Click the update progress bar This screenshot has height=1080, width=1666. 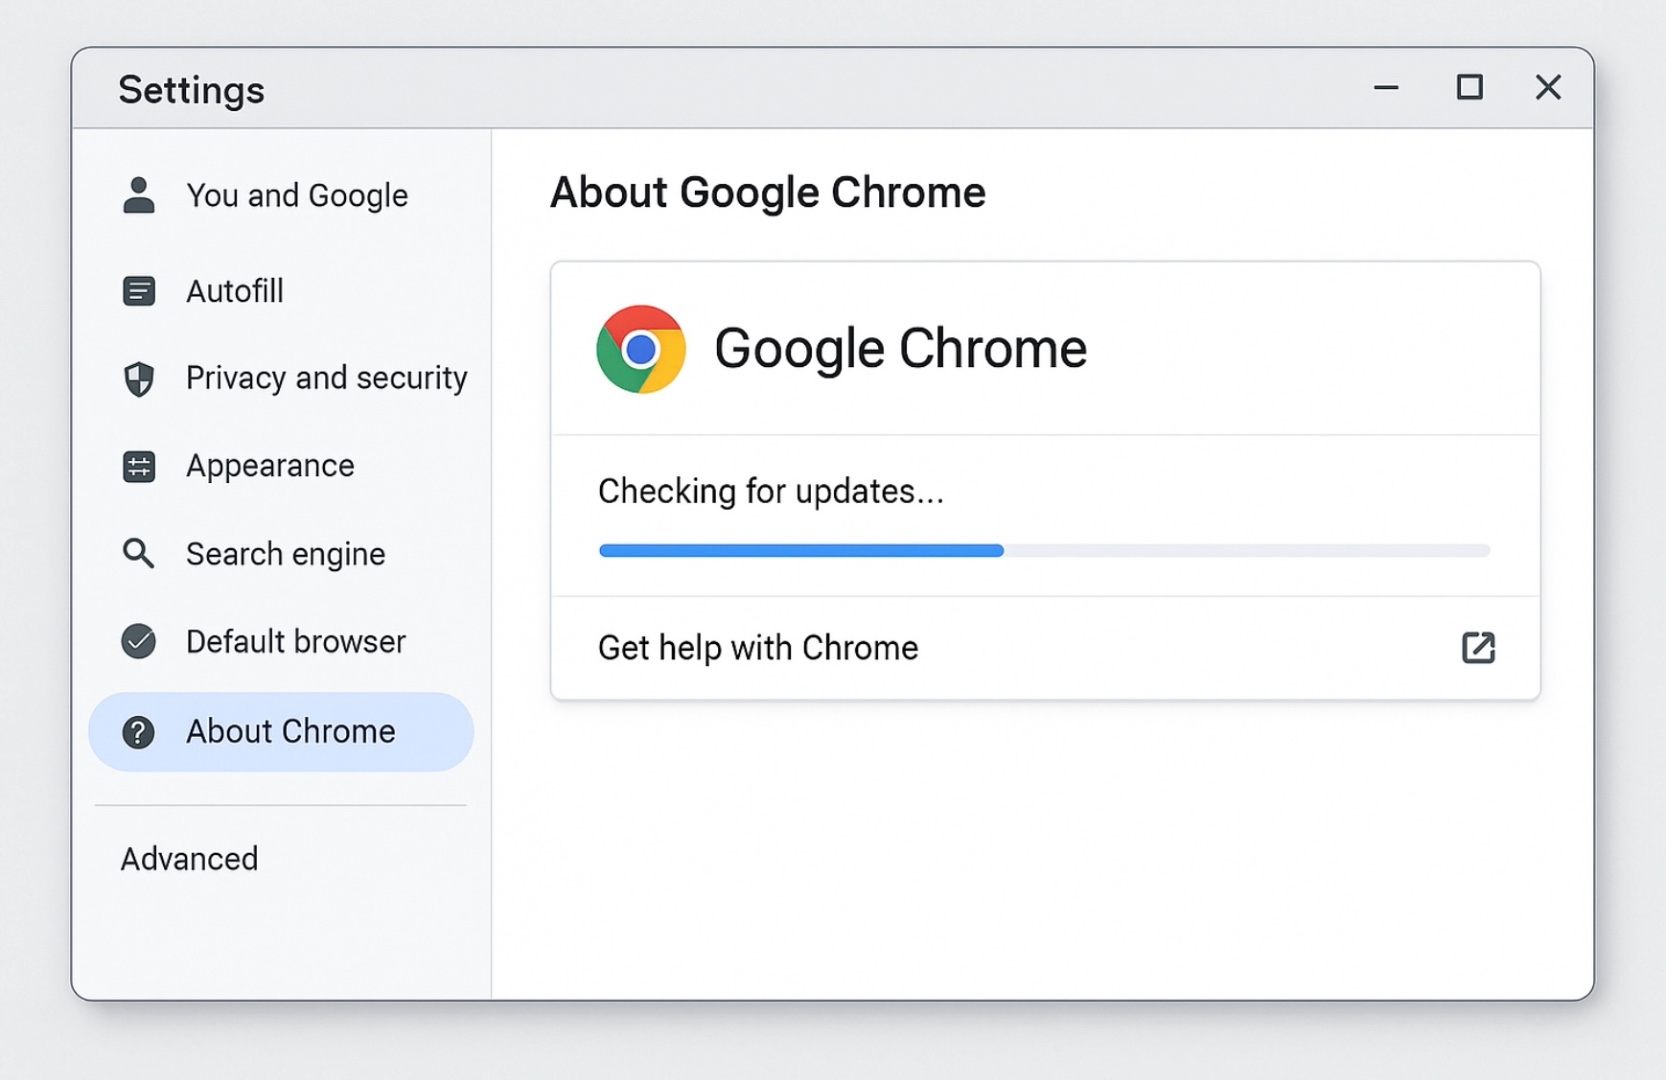(x=1044, y=550)
